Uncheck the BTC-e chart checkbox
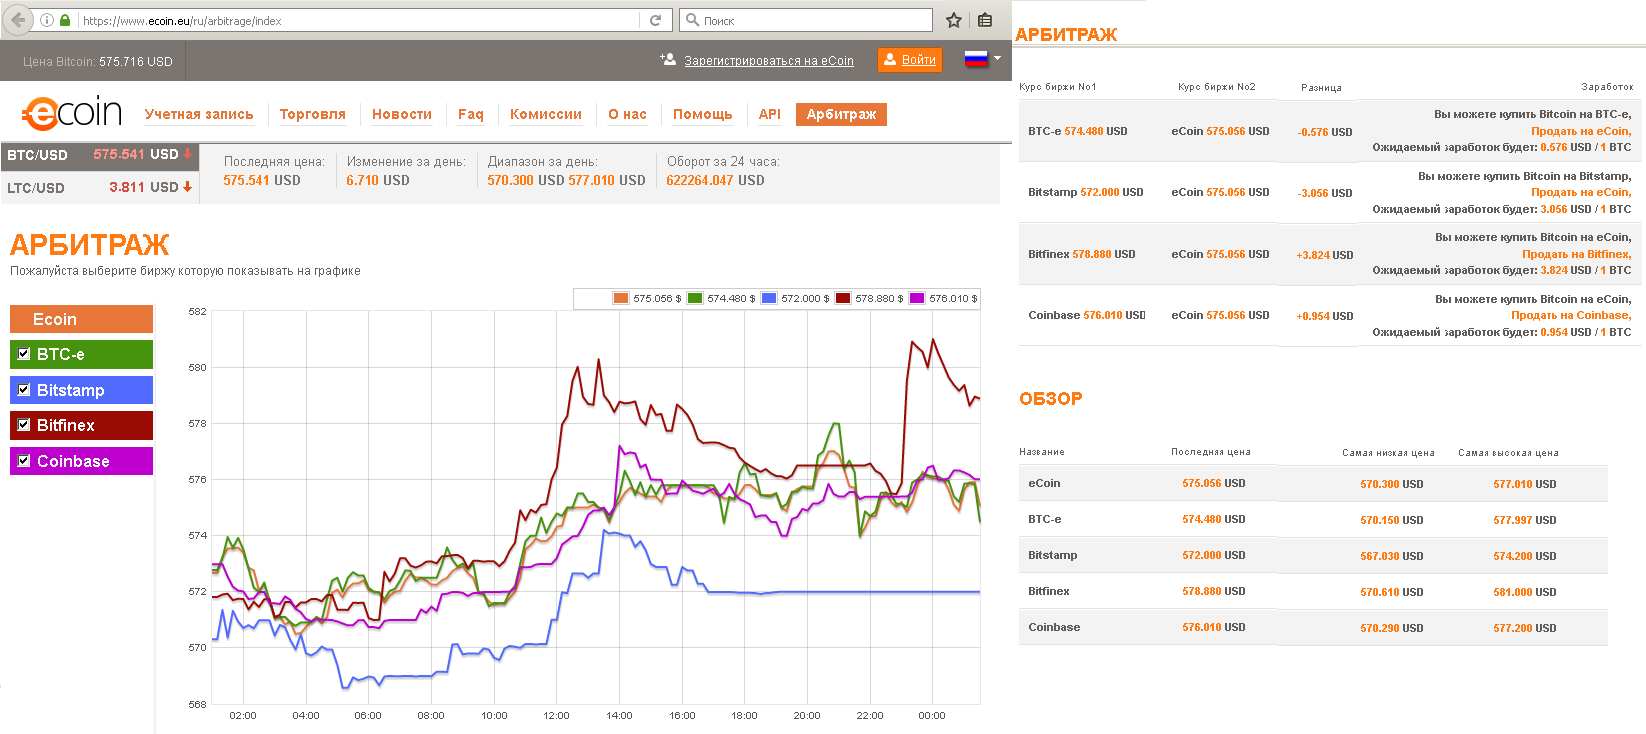Viewport: 1646px width, 734px height. 24,354
